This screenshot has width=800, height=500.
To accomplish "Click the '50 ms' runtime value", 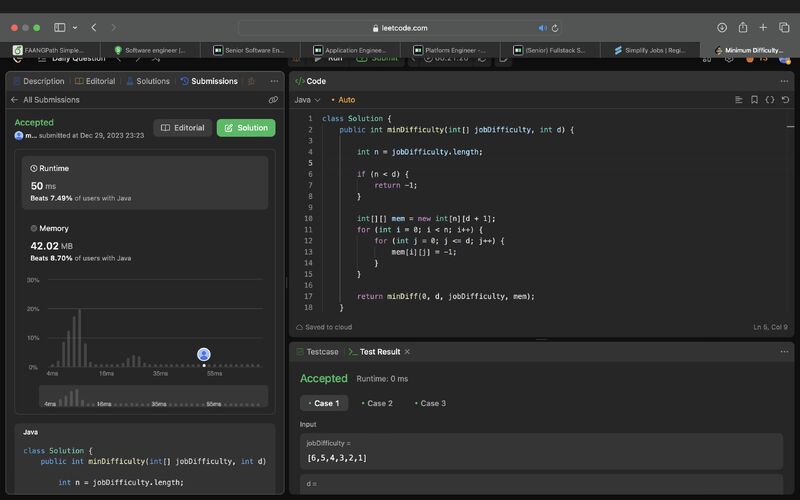I will (x=43, y=186).
